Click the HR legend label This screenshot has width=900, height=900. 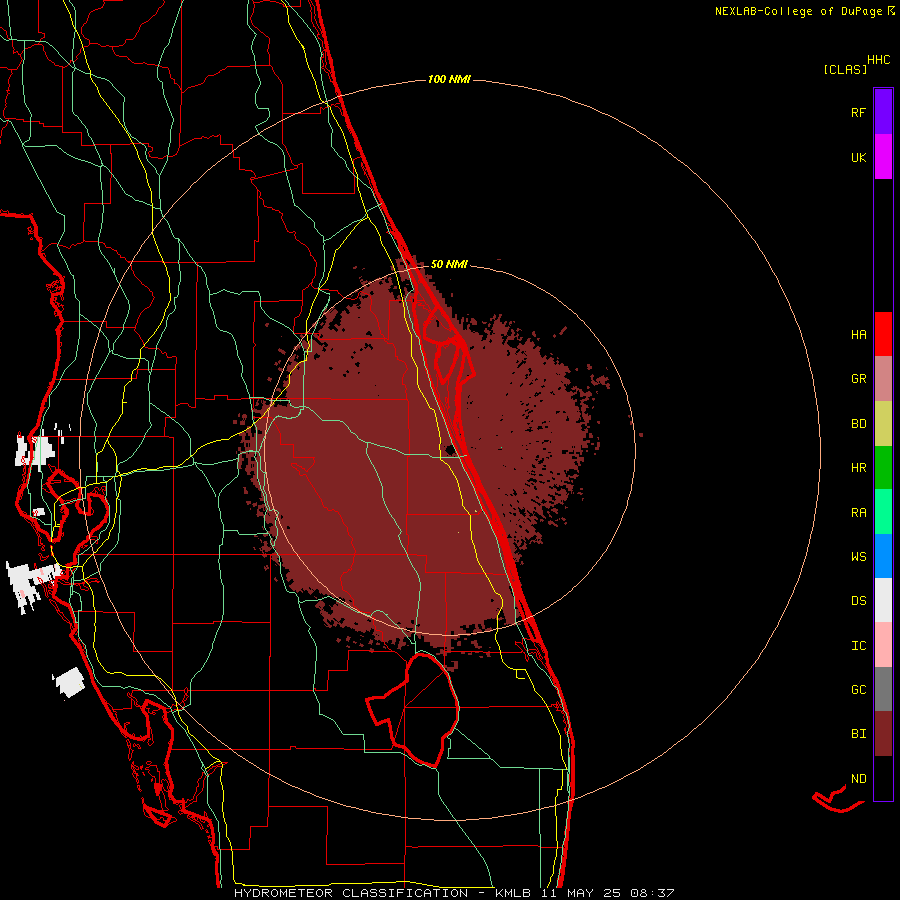click(x=858, y=468)
